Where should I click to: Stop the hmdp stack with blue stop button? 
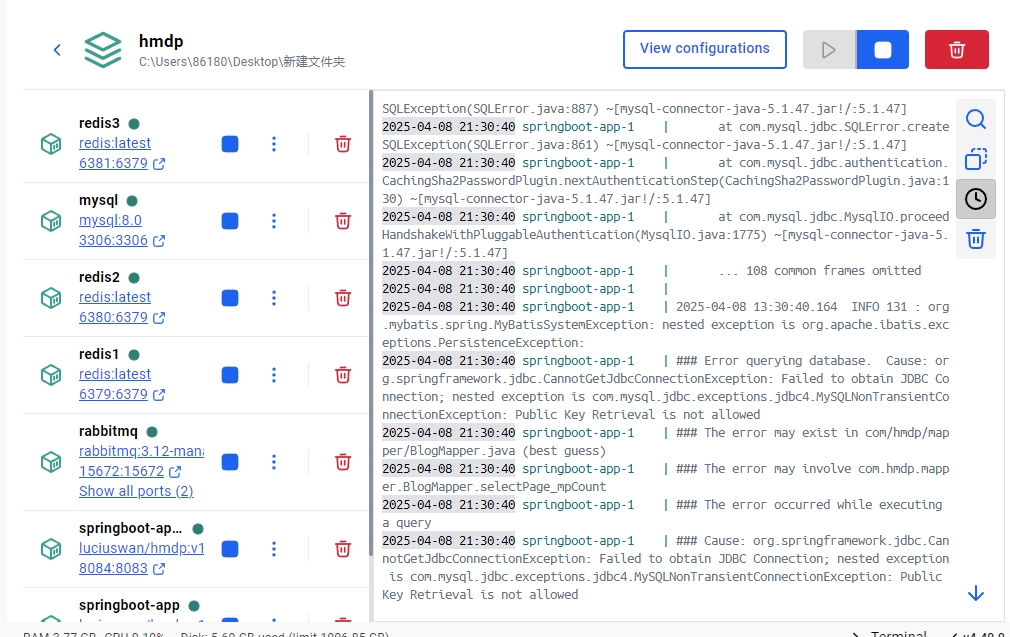click(882, 50)
